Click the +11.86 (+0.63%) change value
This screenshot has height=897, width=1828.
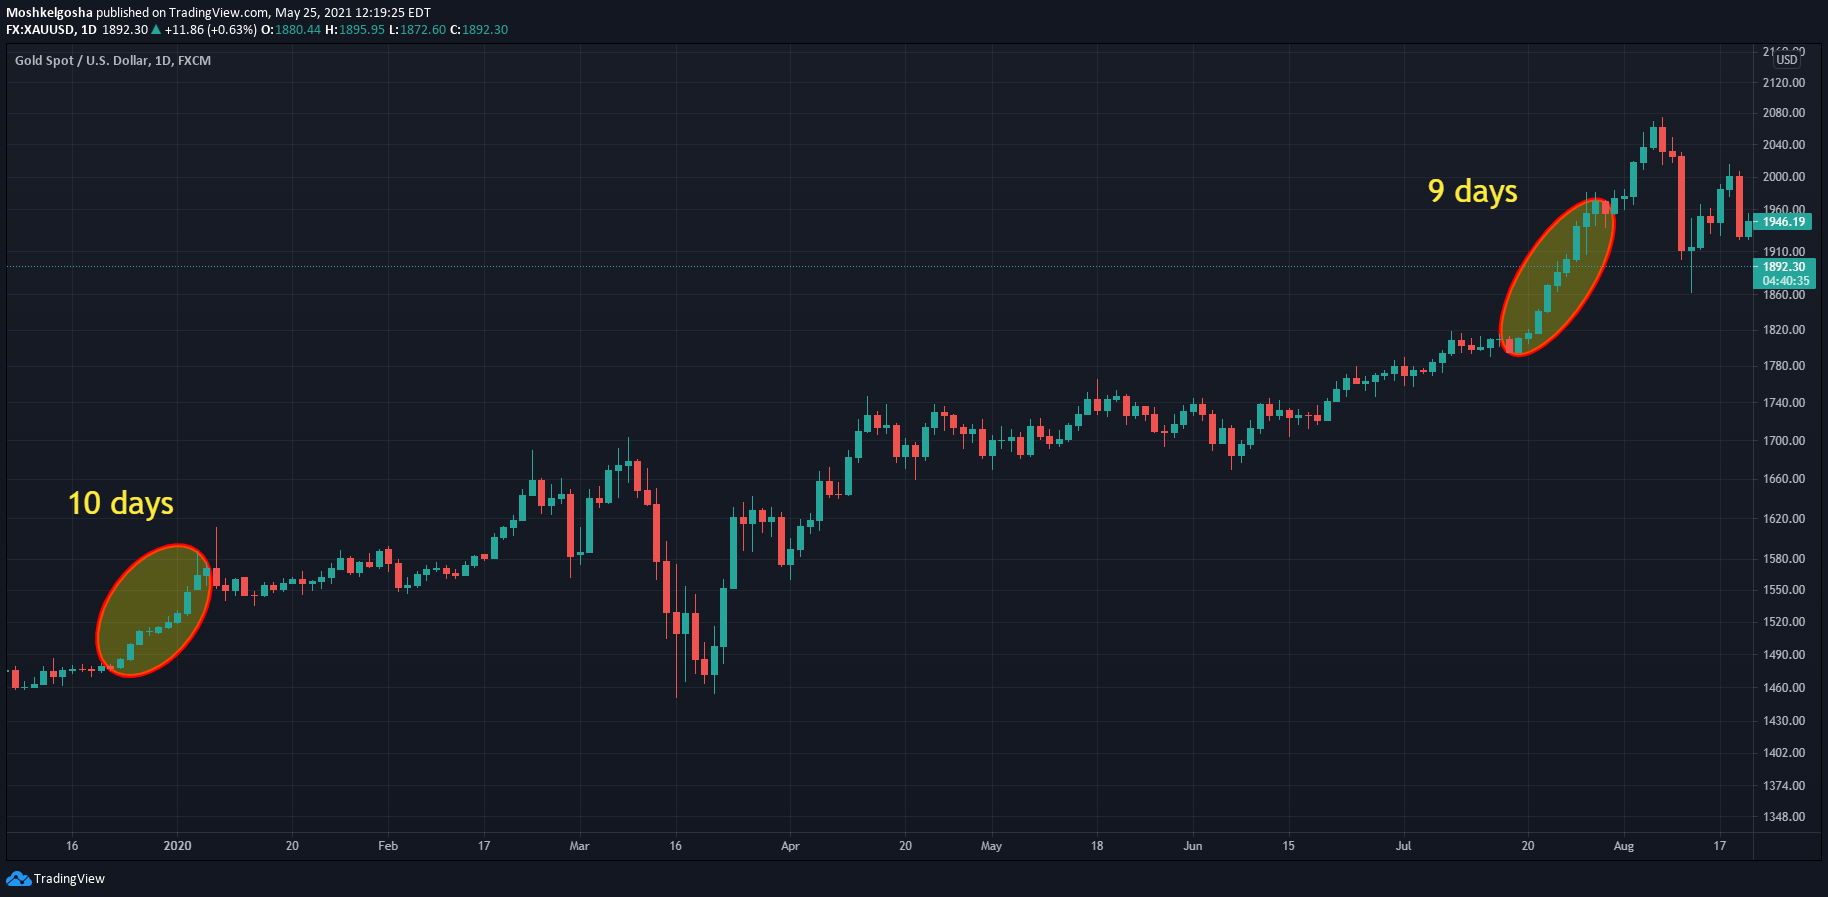tap(211, 30)
